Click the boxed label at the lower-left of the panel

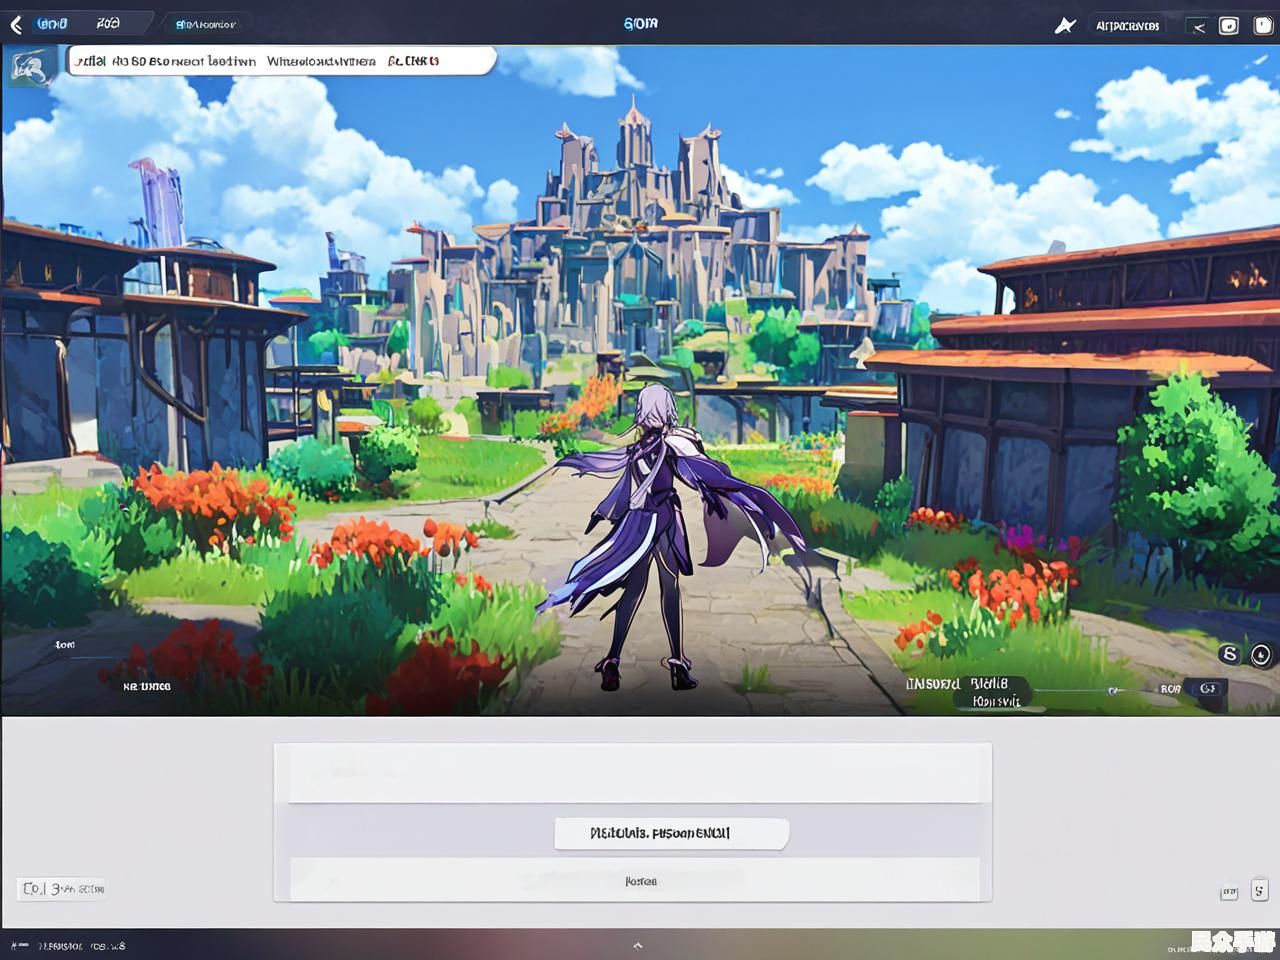tap(62, 888)
